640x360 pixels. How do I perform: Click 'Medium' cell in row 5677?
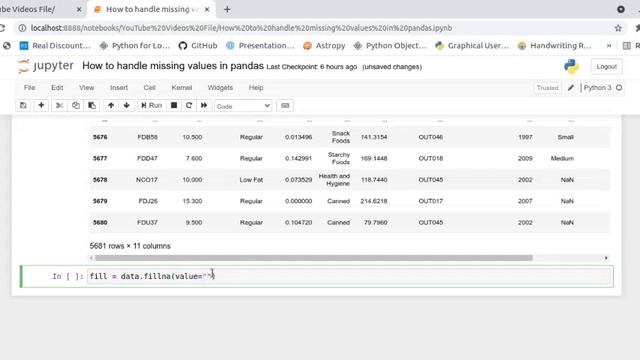pyautogui.click(x=562, y=158)
